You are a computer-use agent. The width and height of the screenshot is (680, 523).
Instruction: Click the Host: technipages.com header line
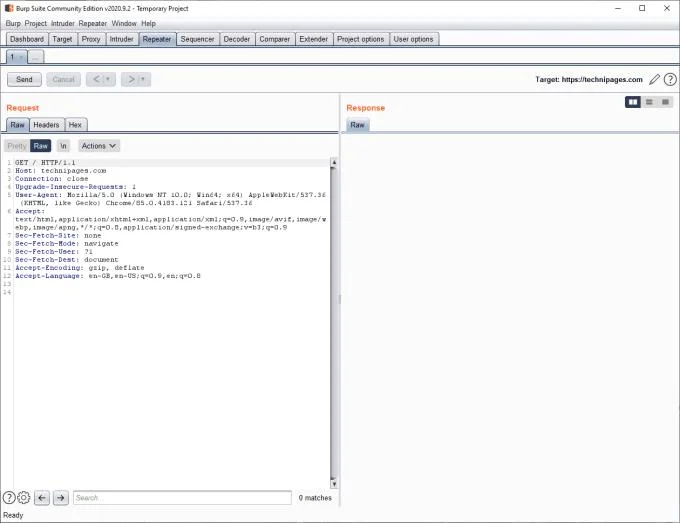click(x=60, y=171)
